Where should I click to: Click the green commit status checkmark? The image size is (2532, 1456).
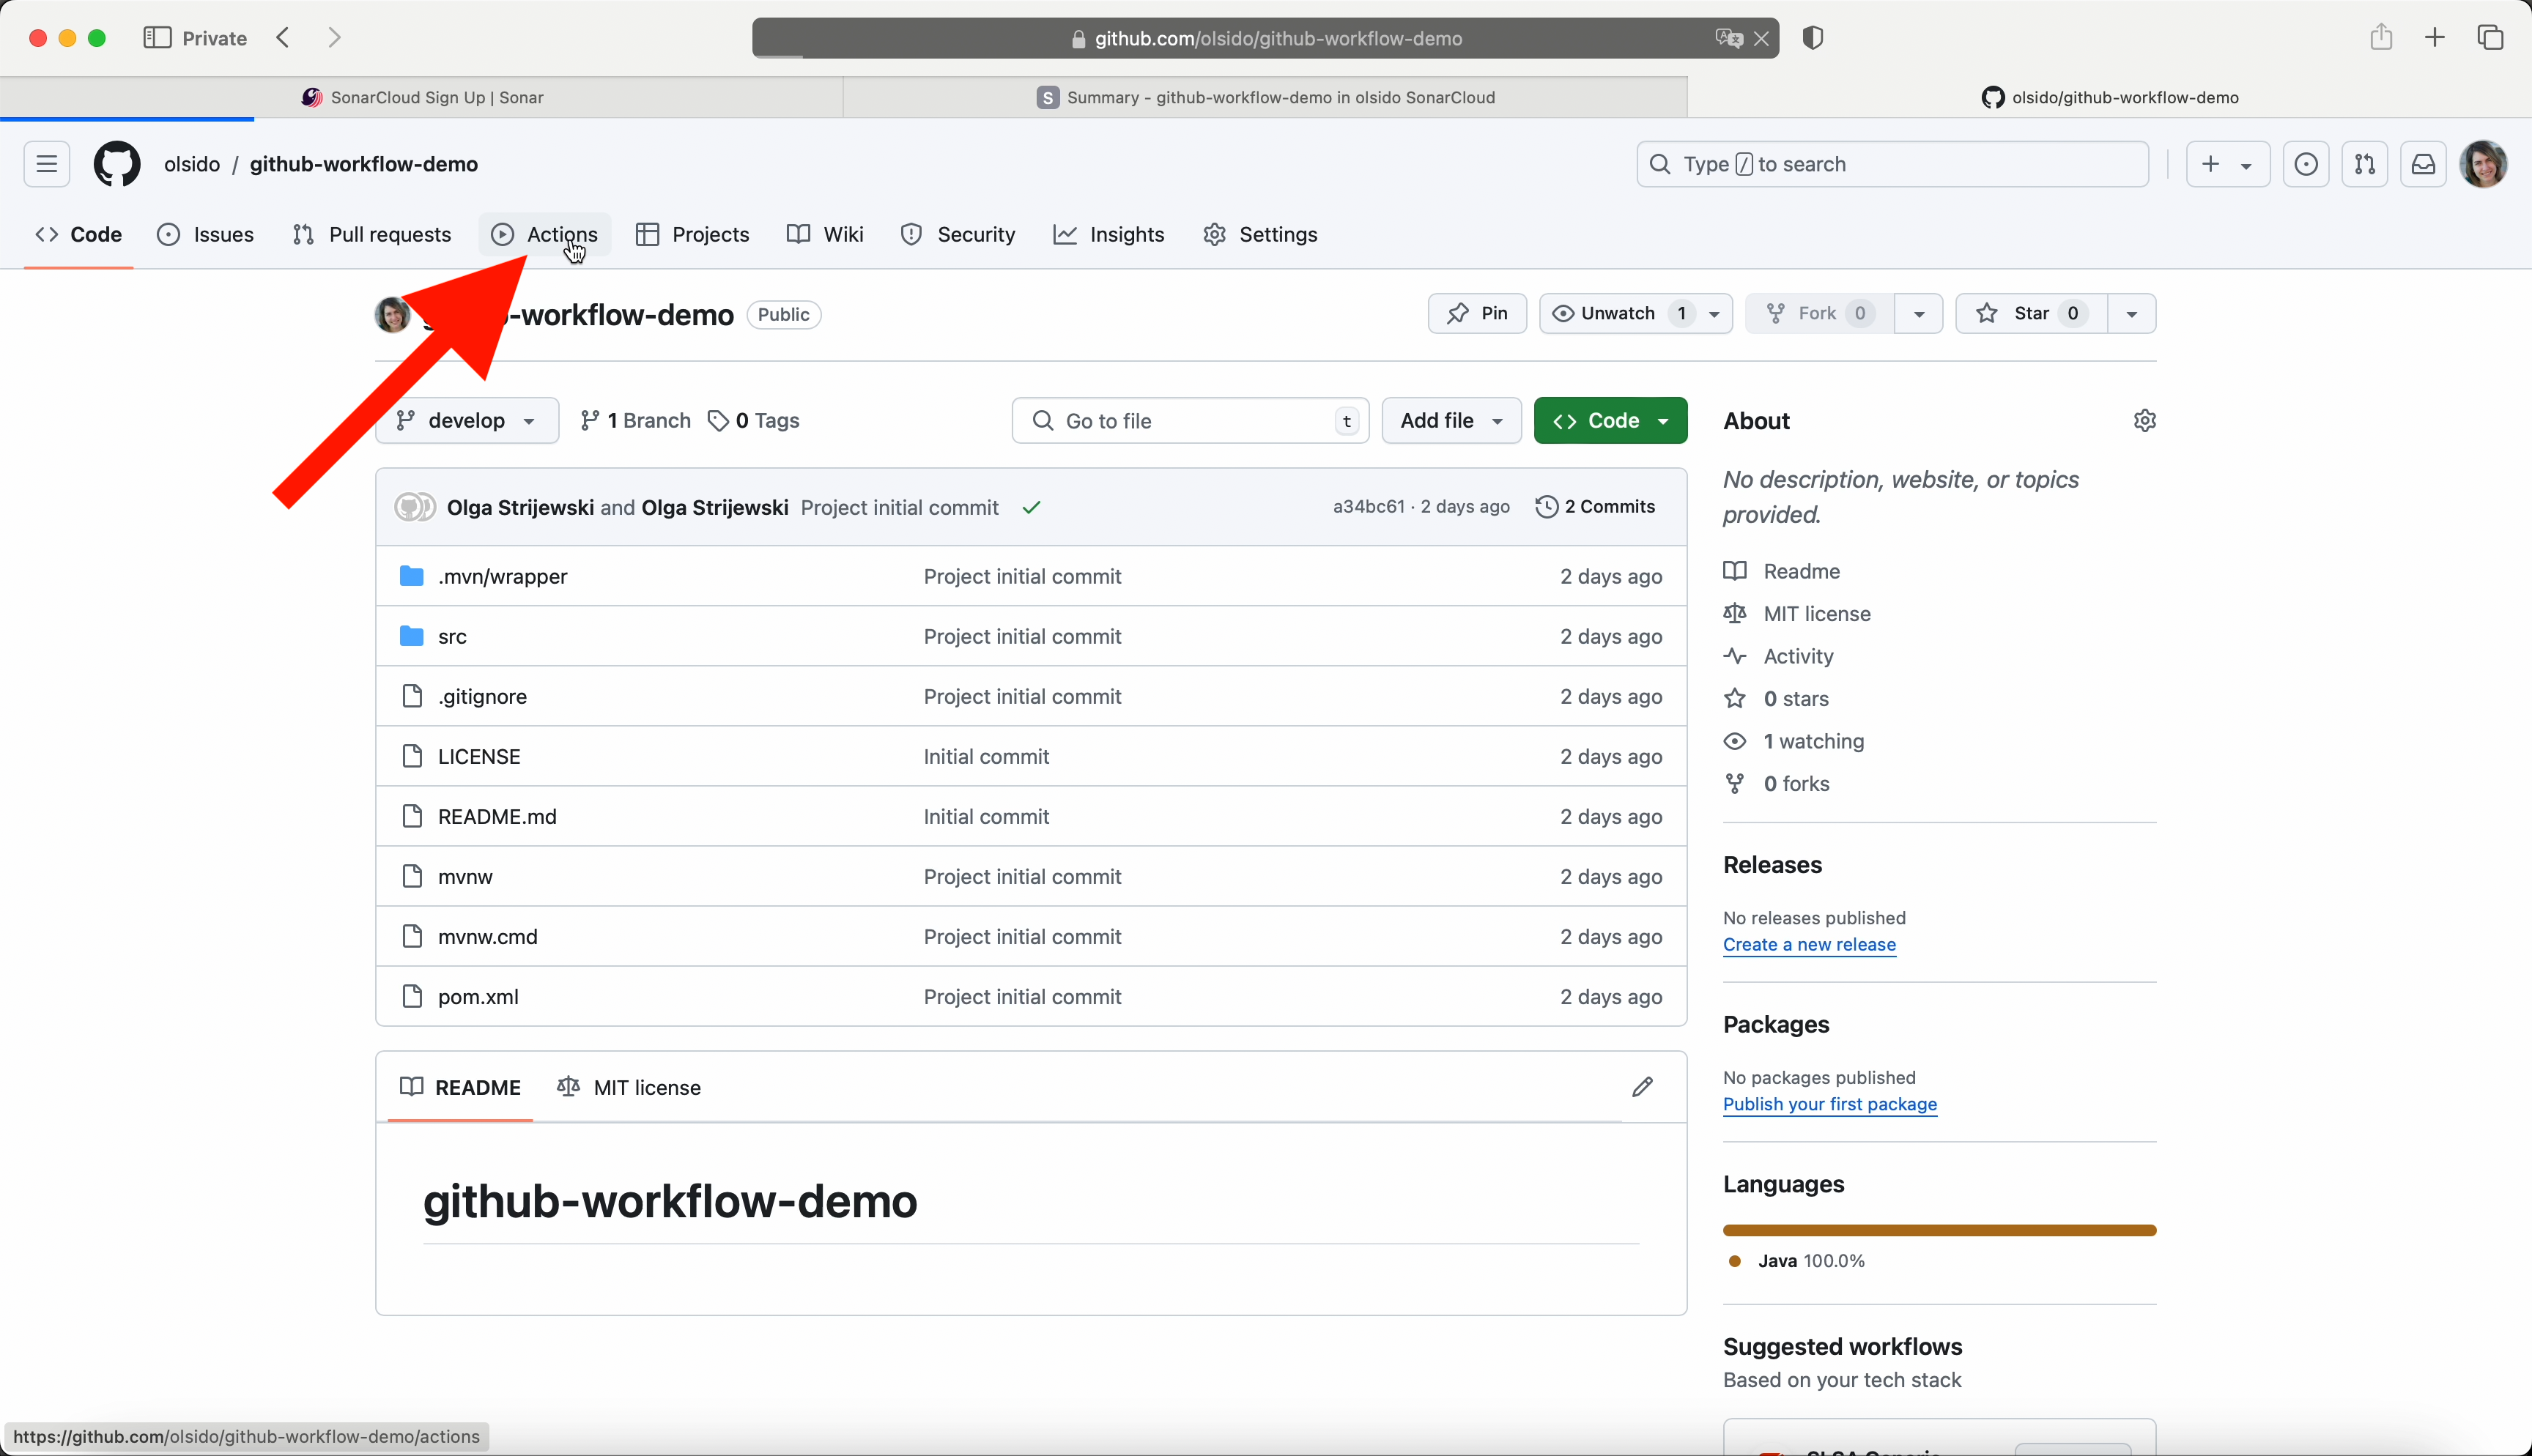point(1031,508)
